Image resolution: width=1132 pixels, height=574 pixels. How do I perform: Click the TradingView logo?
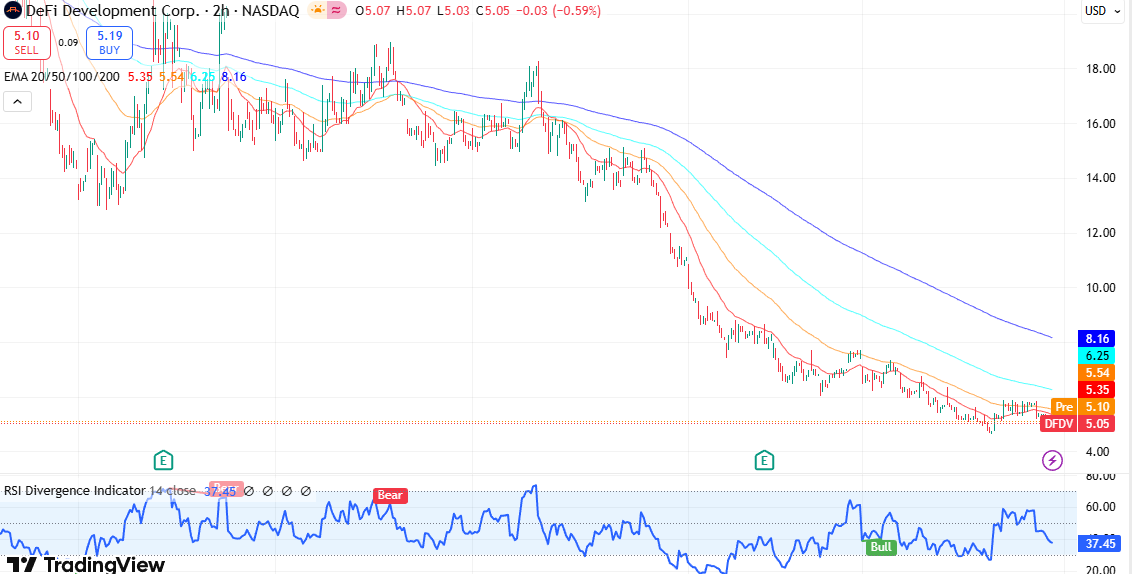86,564
